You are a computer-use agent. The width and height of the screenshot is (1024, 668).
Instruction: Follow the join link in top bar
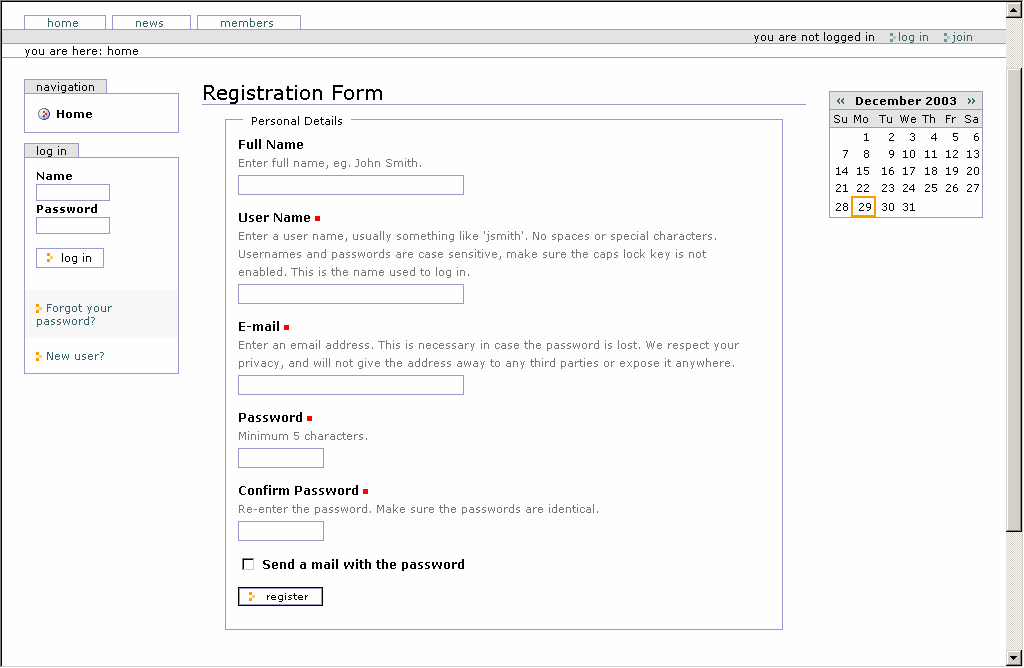coord(962,37)
